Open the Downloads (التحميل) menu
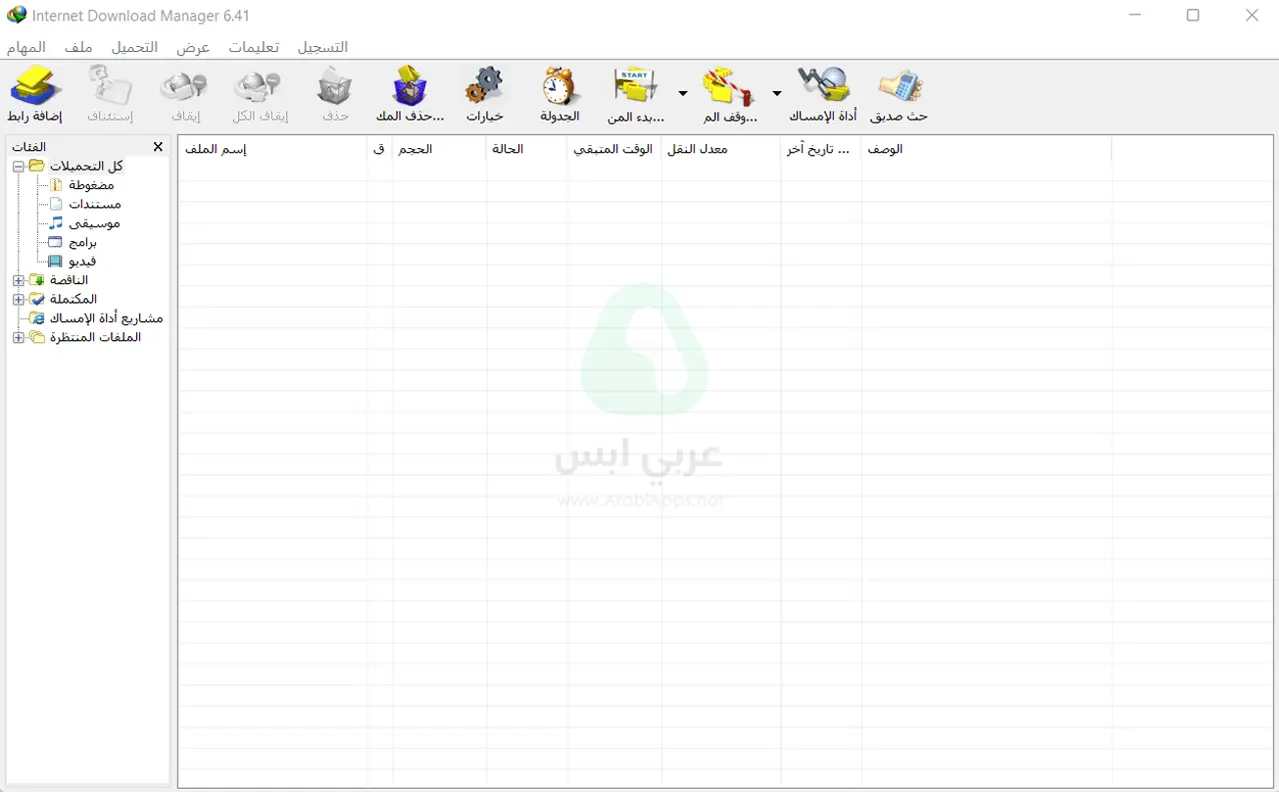1279x792 pixels. 134,47
